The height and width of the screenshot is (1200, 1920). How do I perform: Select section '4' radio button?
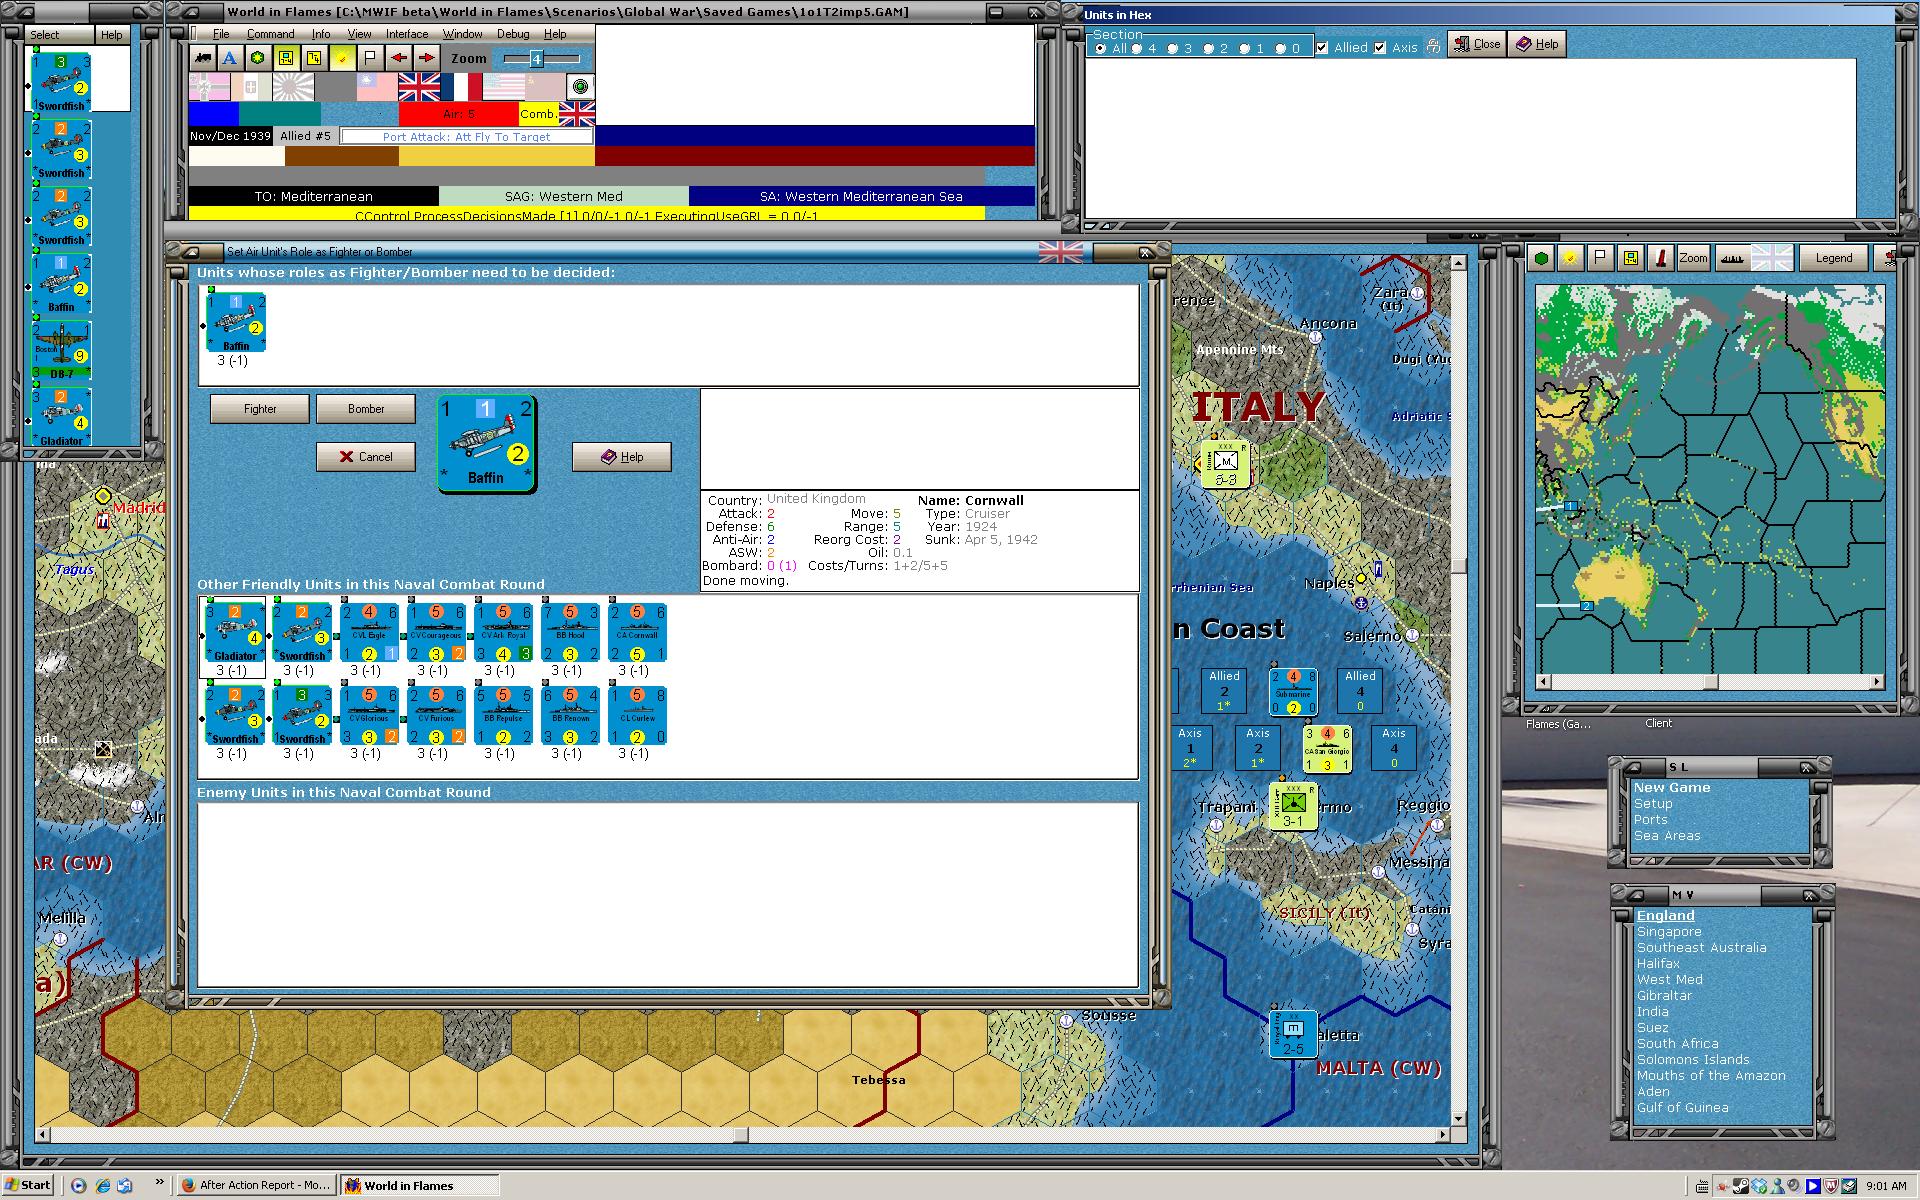(x=1137, y=48)
